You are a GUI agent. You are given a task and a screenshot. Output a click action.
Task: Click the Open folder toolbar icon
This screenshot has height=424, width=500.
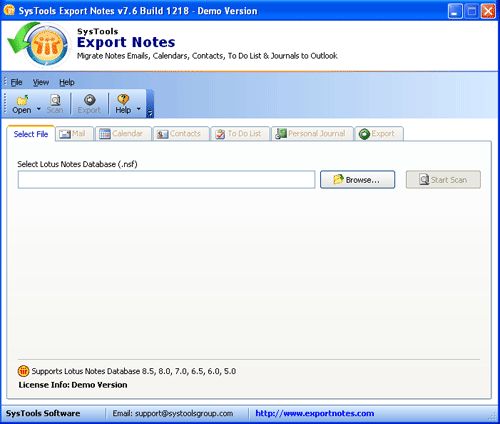(22, 100)
